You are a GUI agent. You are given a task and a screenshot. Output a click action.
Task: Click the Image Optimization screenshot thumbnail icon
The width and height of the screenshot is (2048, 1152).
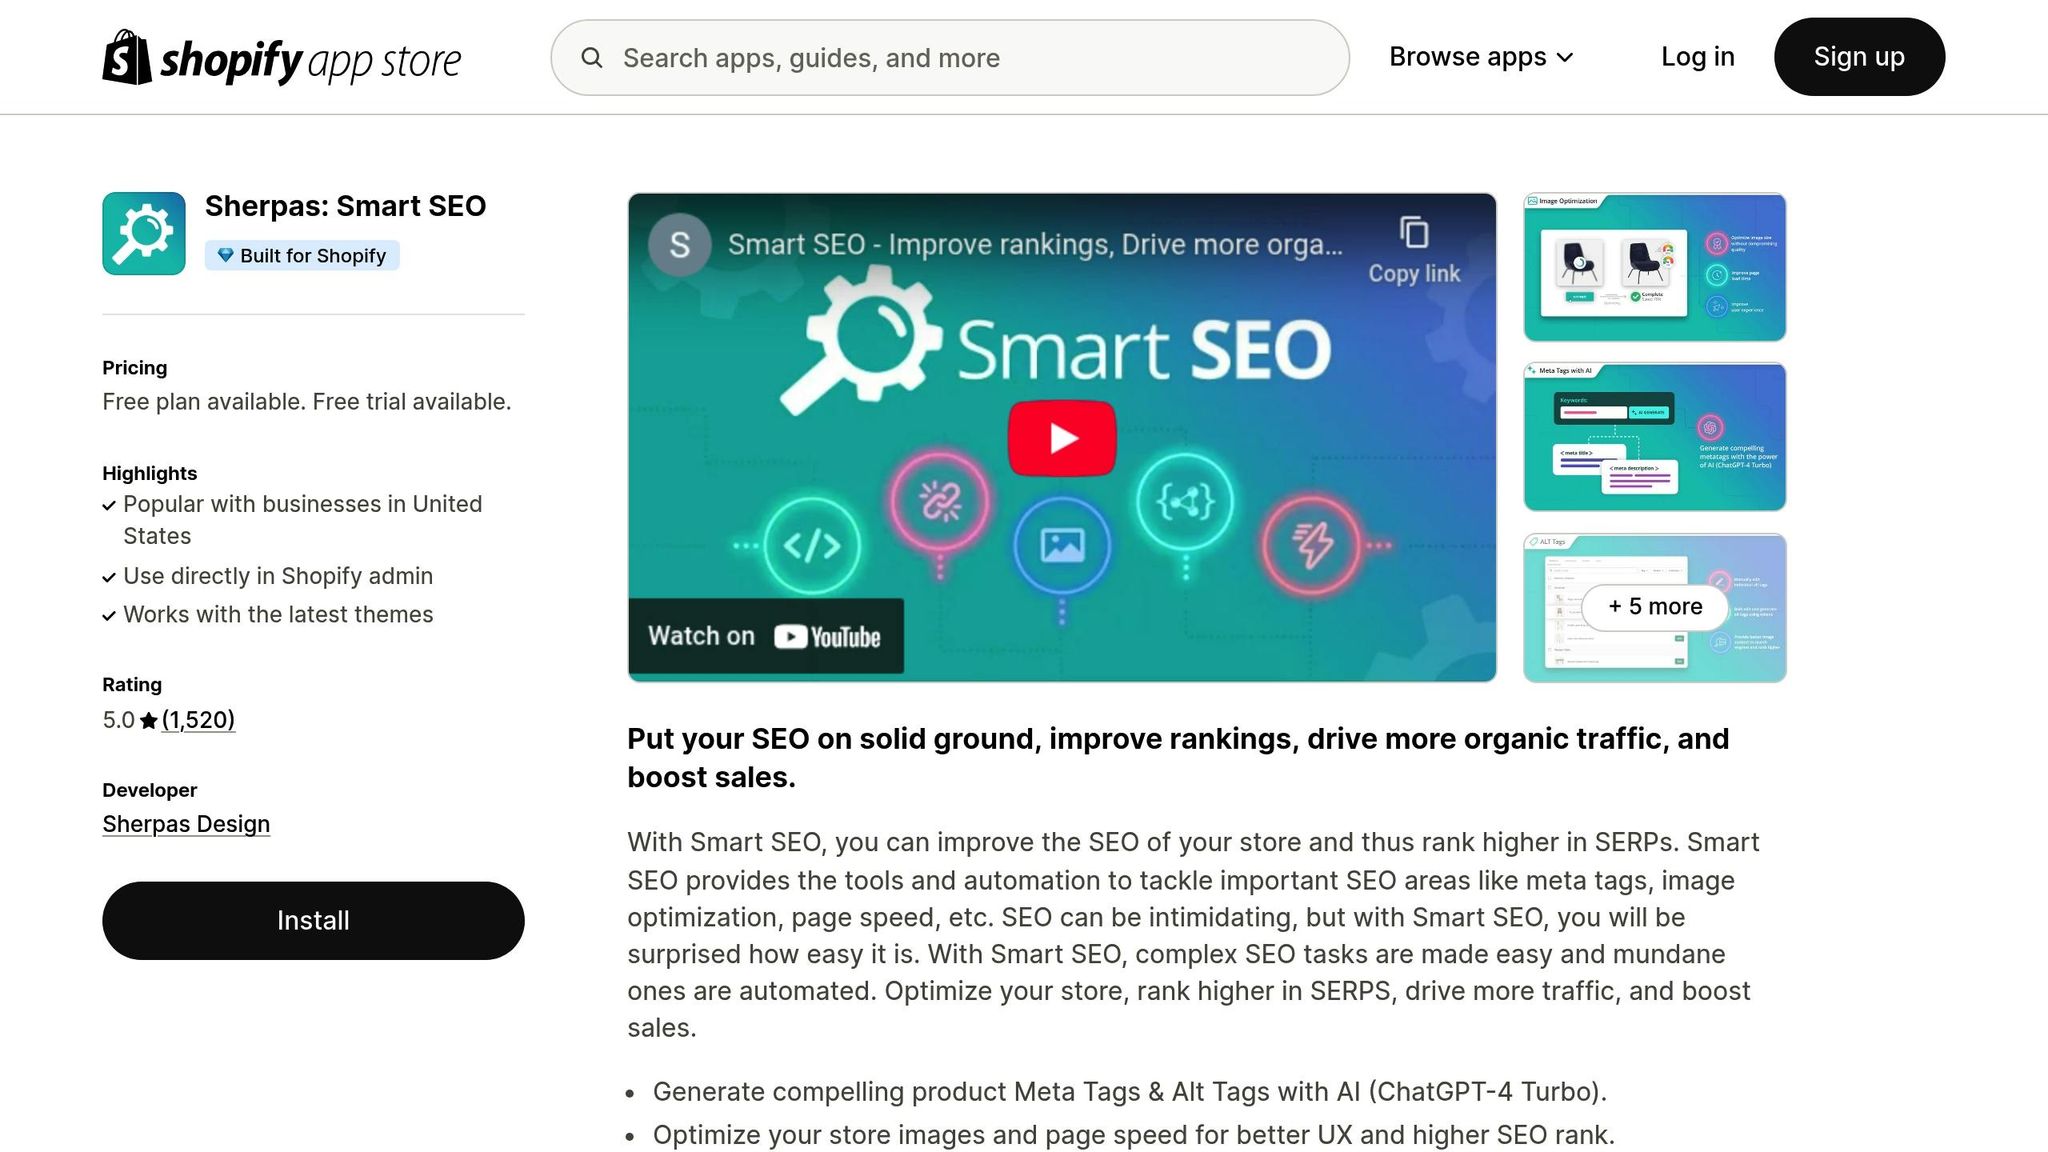(1652, 265)
